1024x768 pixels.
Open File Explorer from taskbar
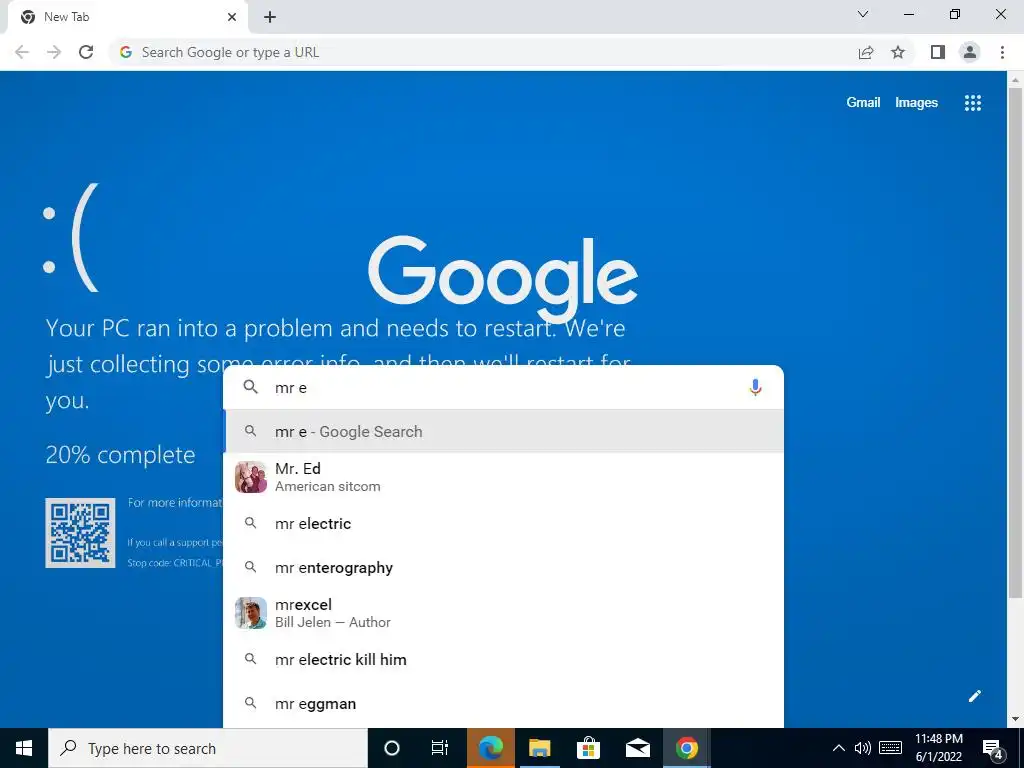539,748
